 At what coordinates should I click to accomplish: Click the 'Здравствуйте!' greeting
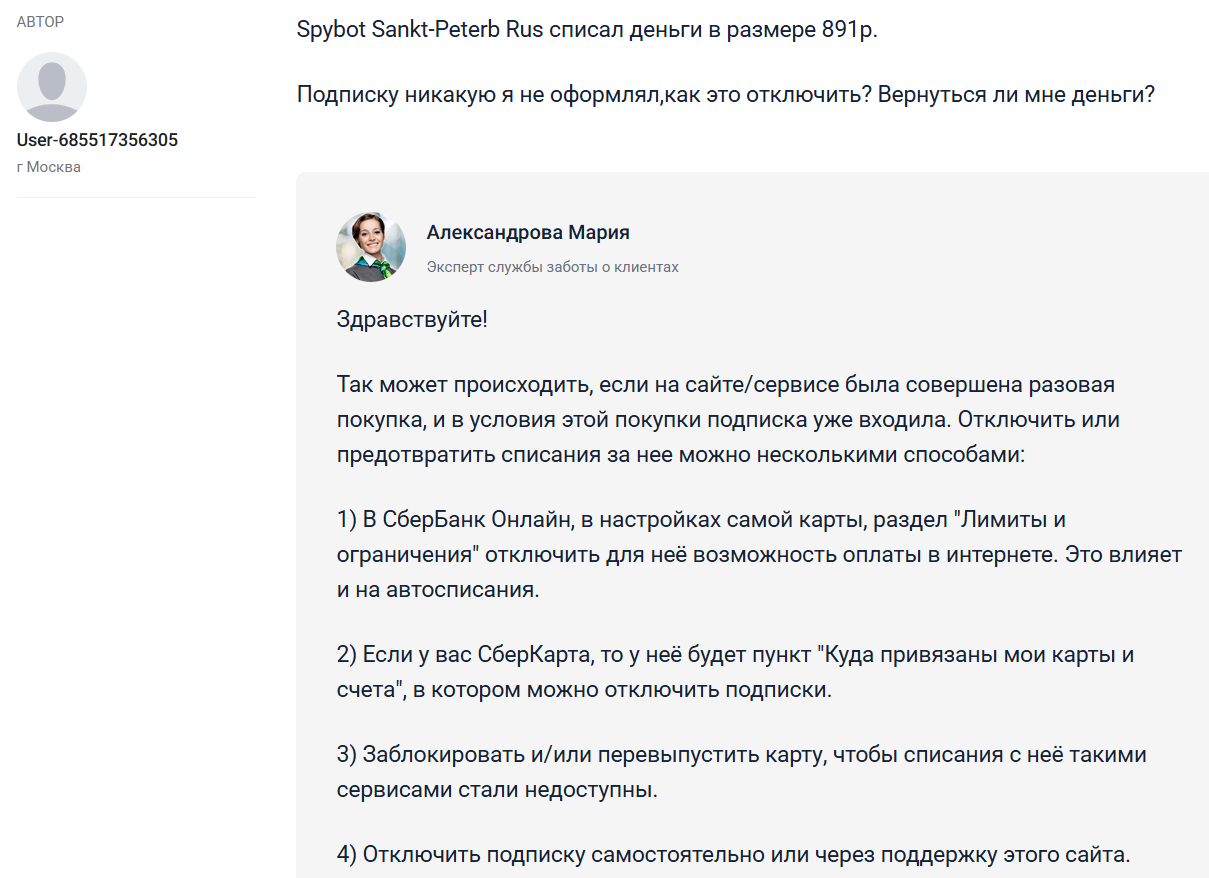click(x=412, y=321)
